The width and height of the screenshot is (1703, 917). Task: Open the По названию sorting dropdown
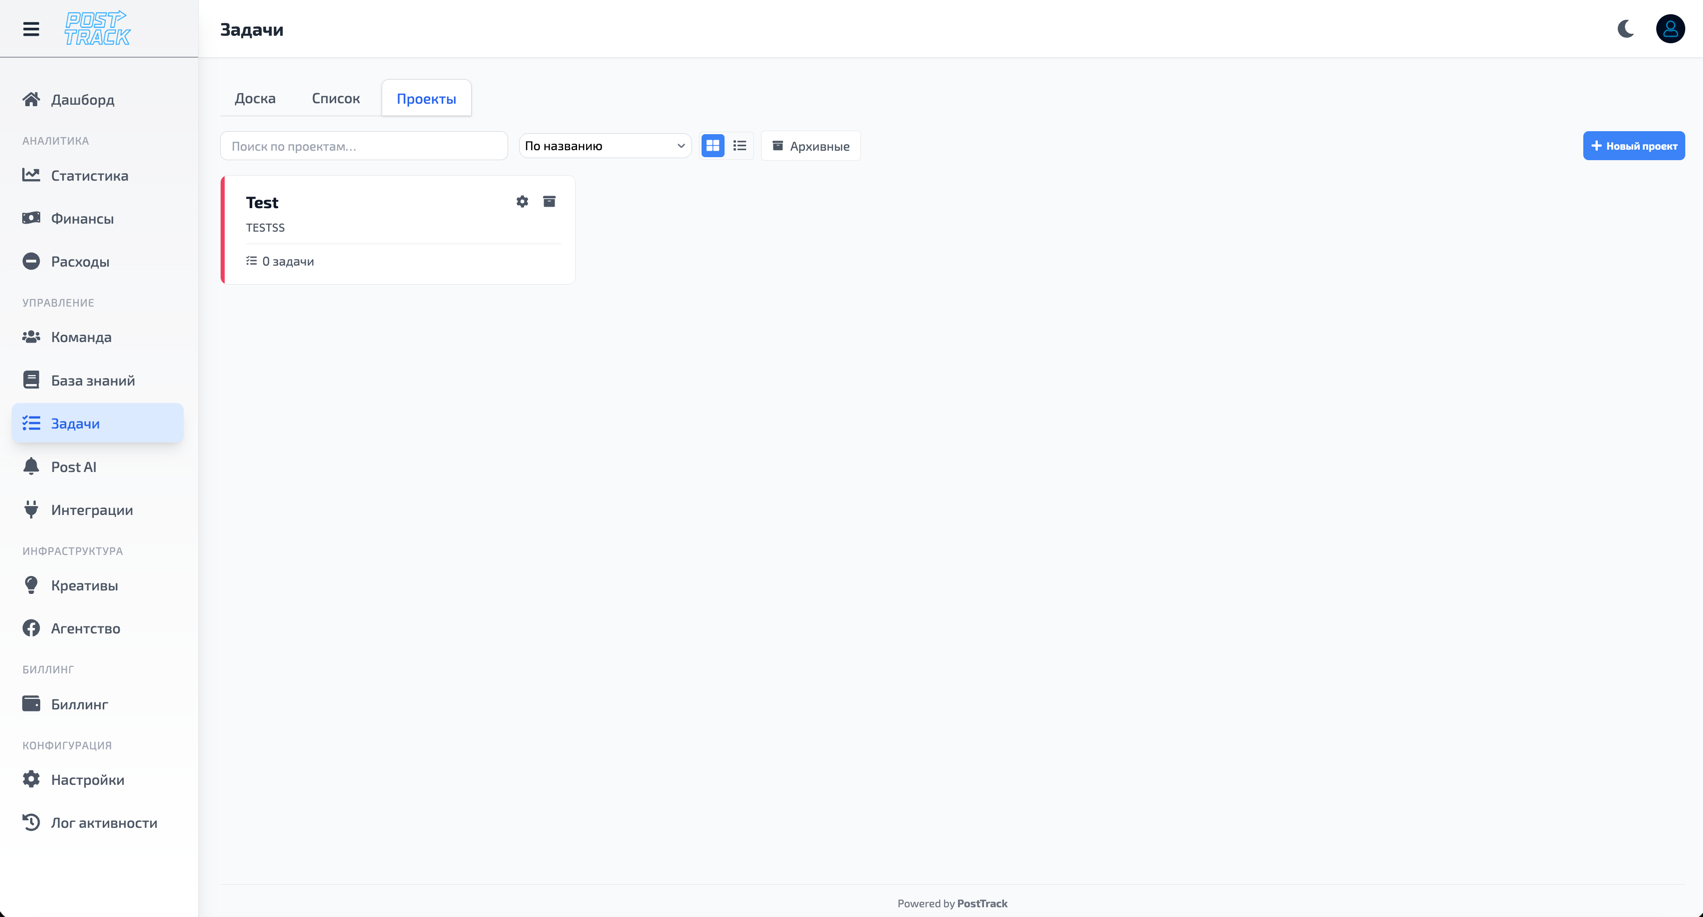click(x=604, y=145)
